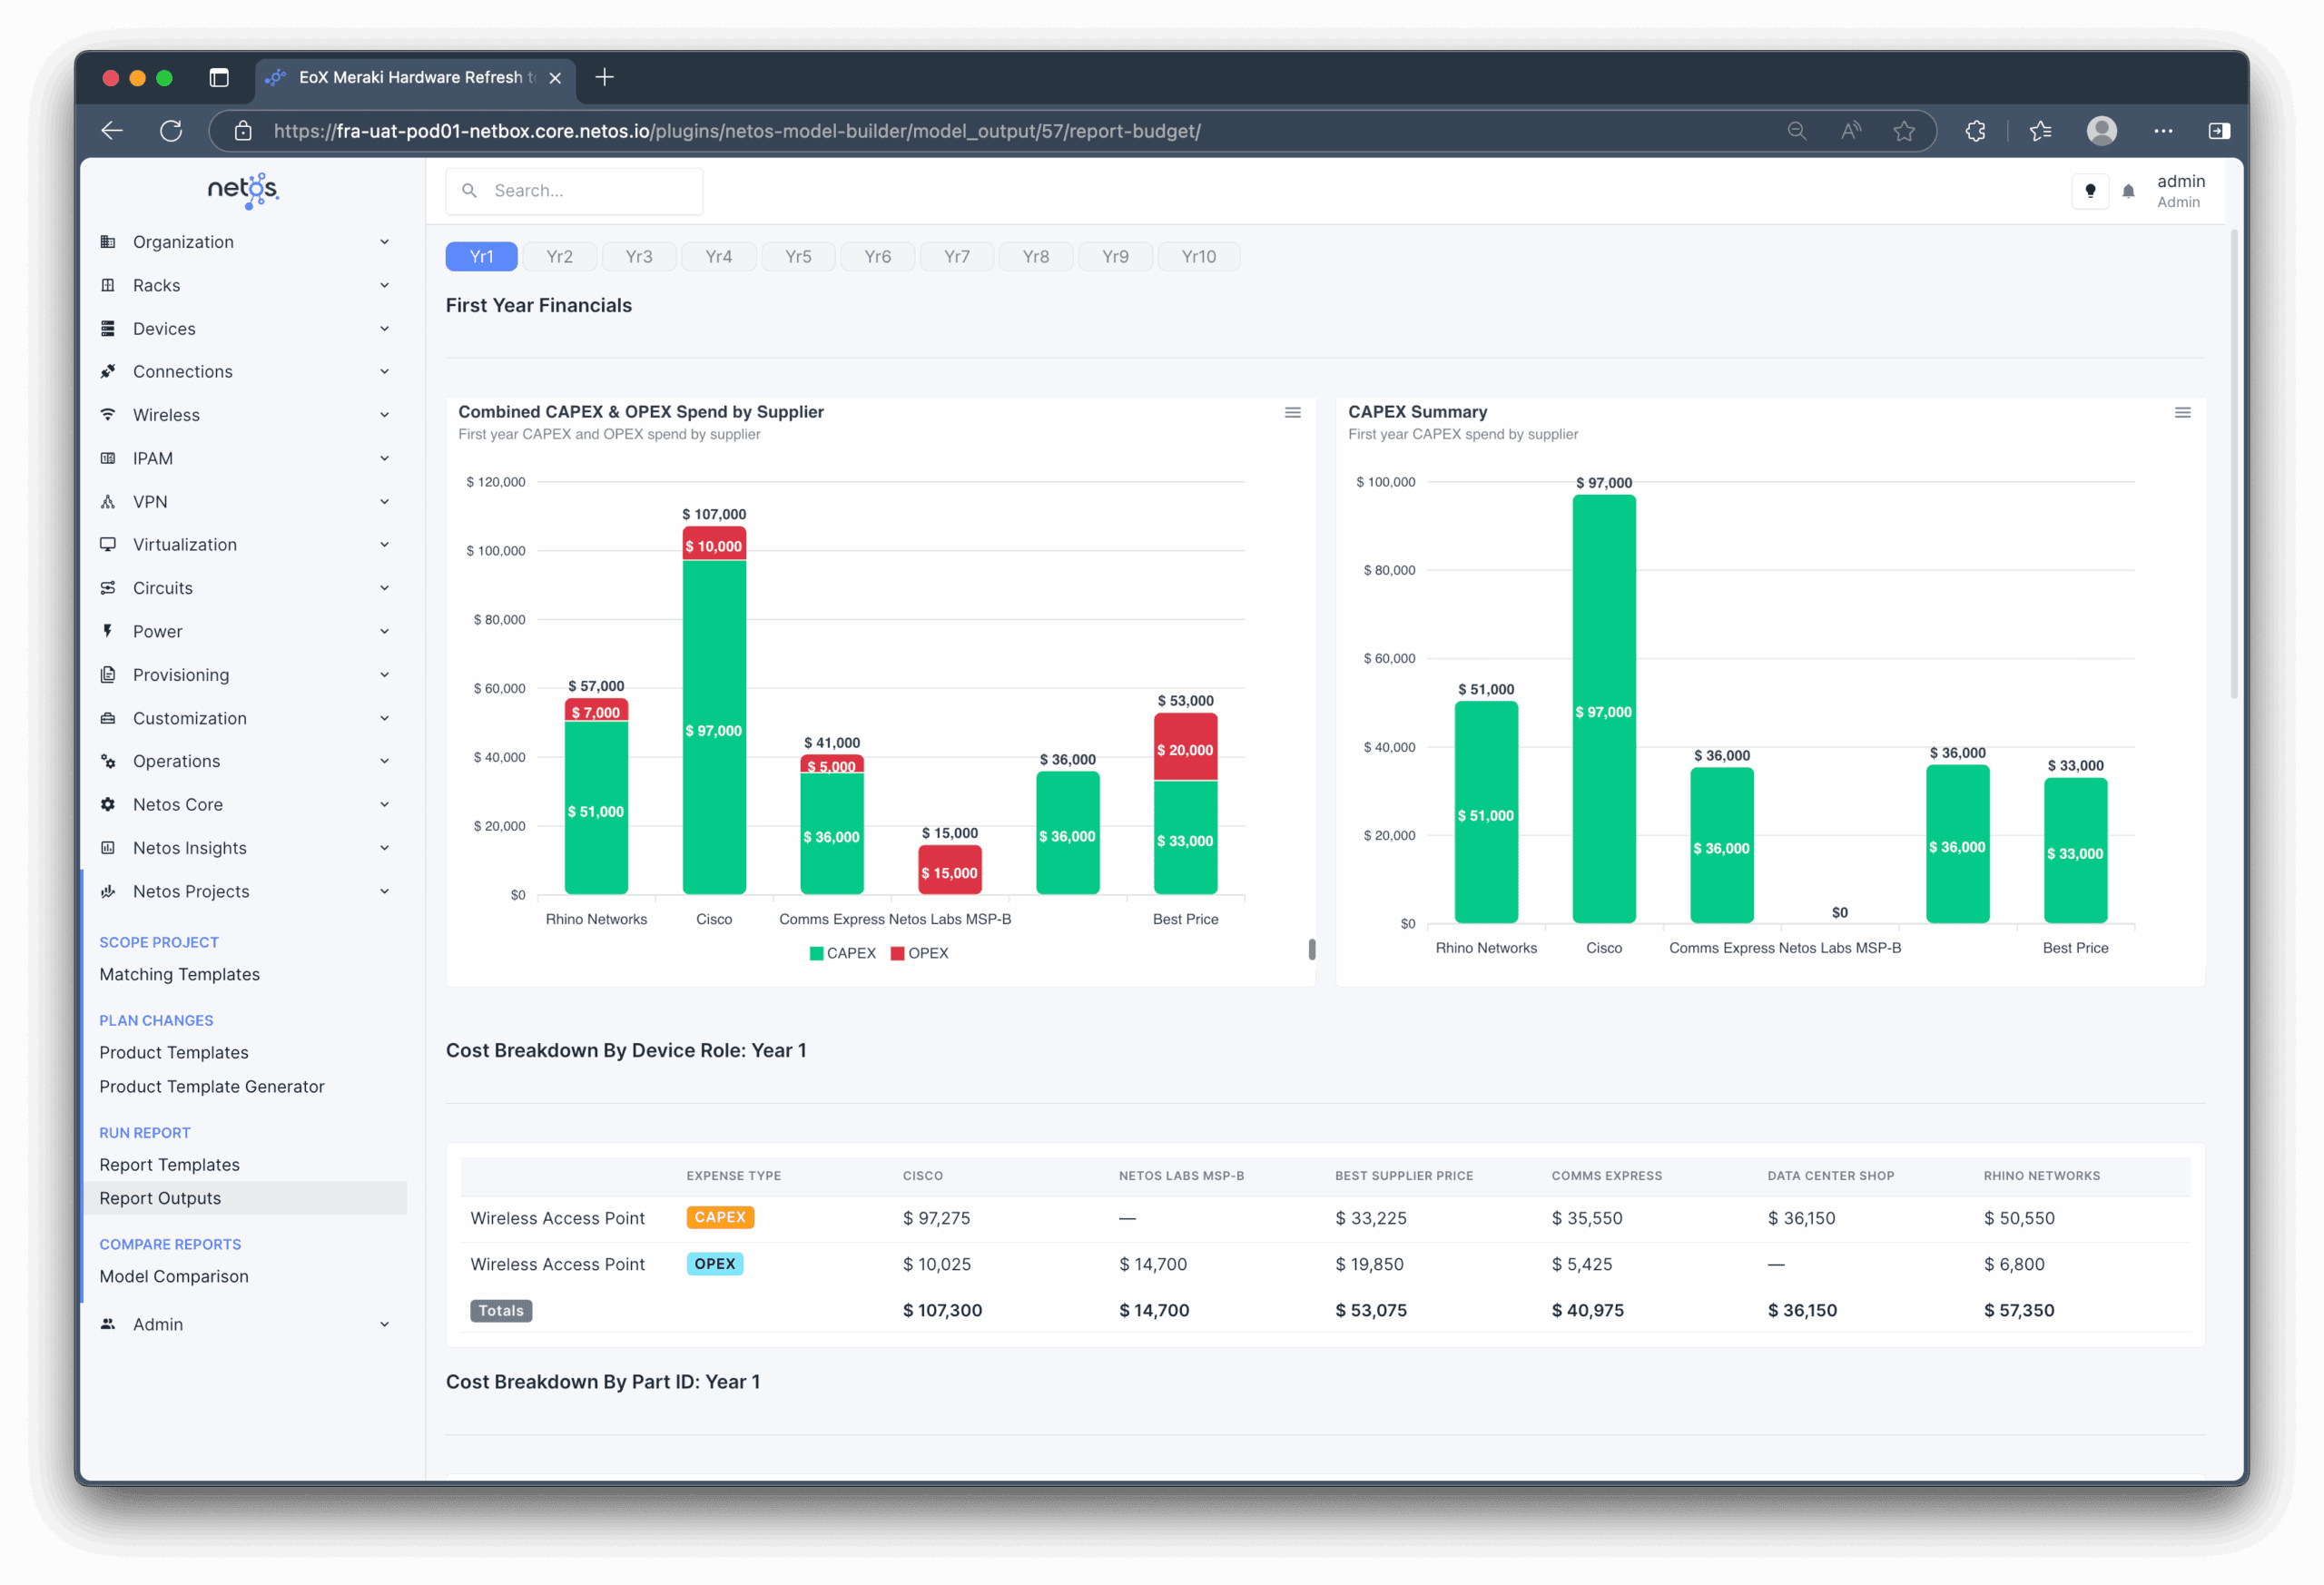The width and height of the screenshot is (2324, 1585).
Task: Click the Cisco CAPEX green bar segment
Action: click(x=714, y=727)
